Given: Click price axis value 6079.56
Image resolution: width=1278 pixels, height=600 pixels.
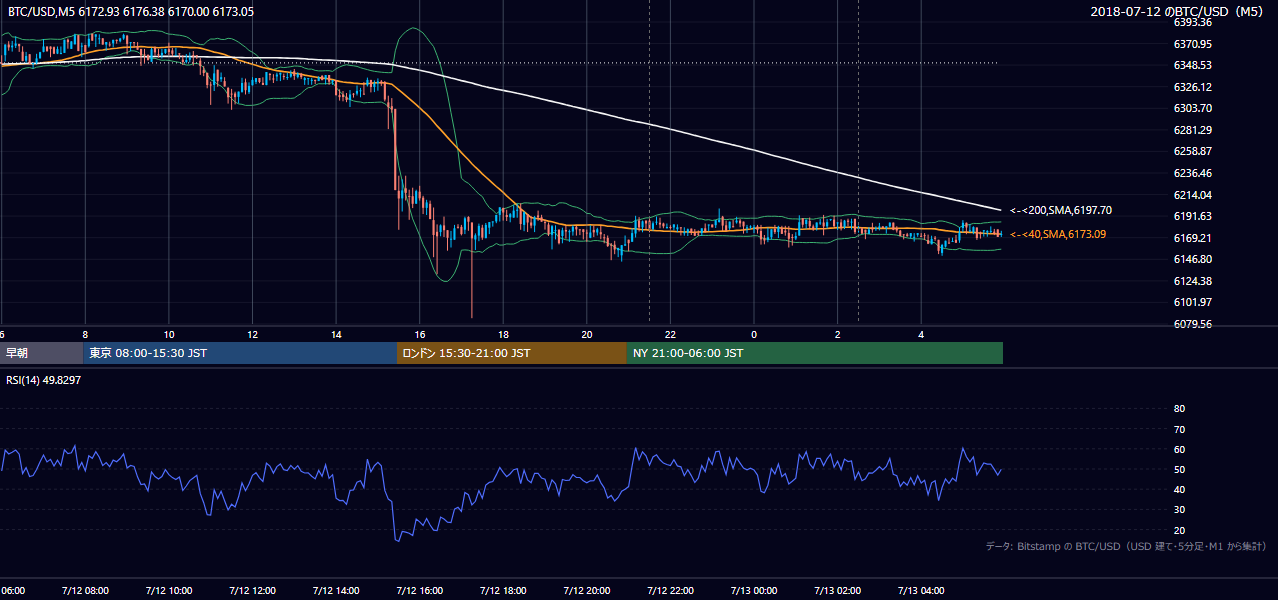Looking at the screenshot, I should (1192, 324).
